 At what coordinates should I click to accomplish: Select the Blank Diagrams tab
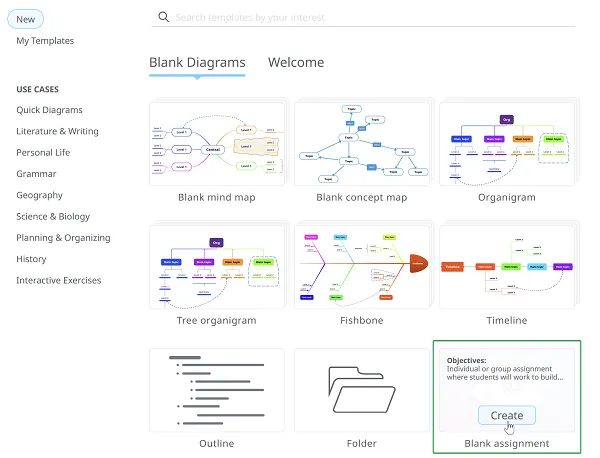[x=197, y=62]
